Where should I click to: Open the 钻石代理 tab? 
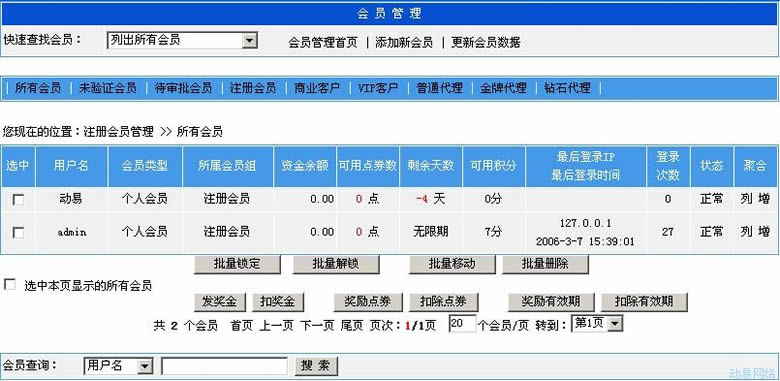click(568, 89)
